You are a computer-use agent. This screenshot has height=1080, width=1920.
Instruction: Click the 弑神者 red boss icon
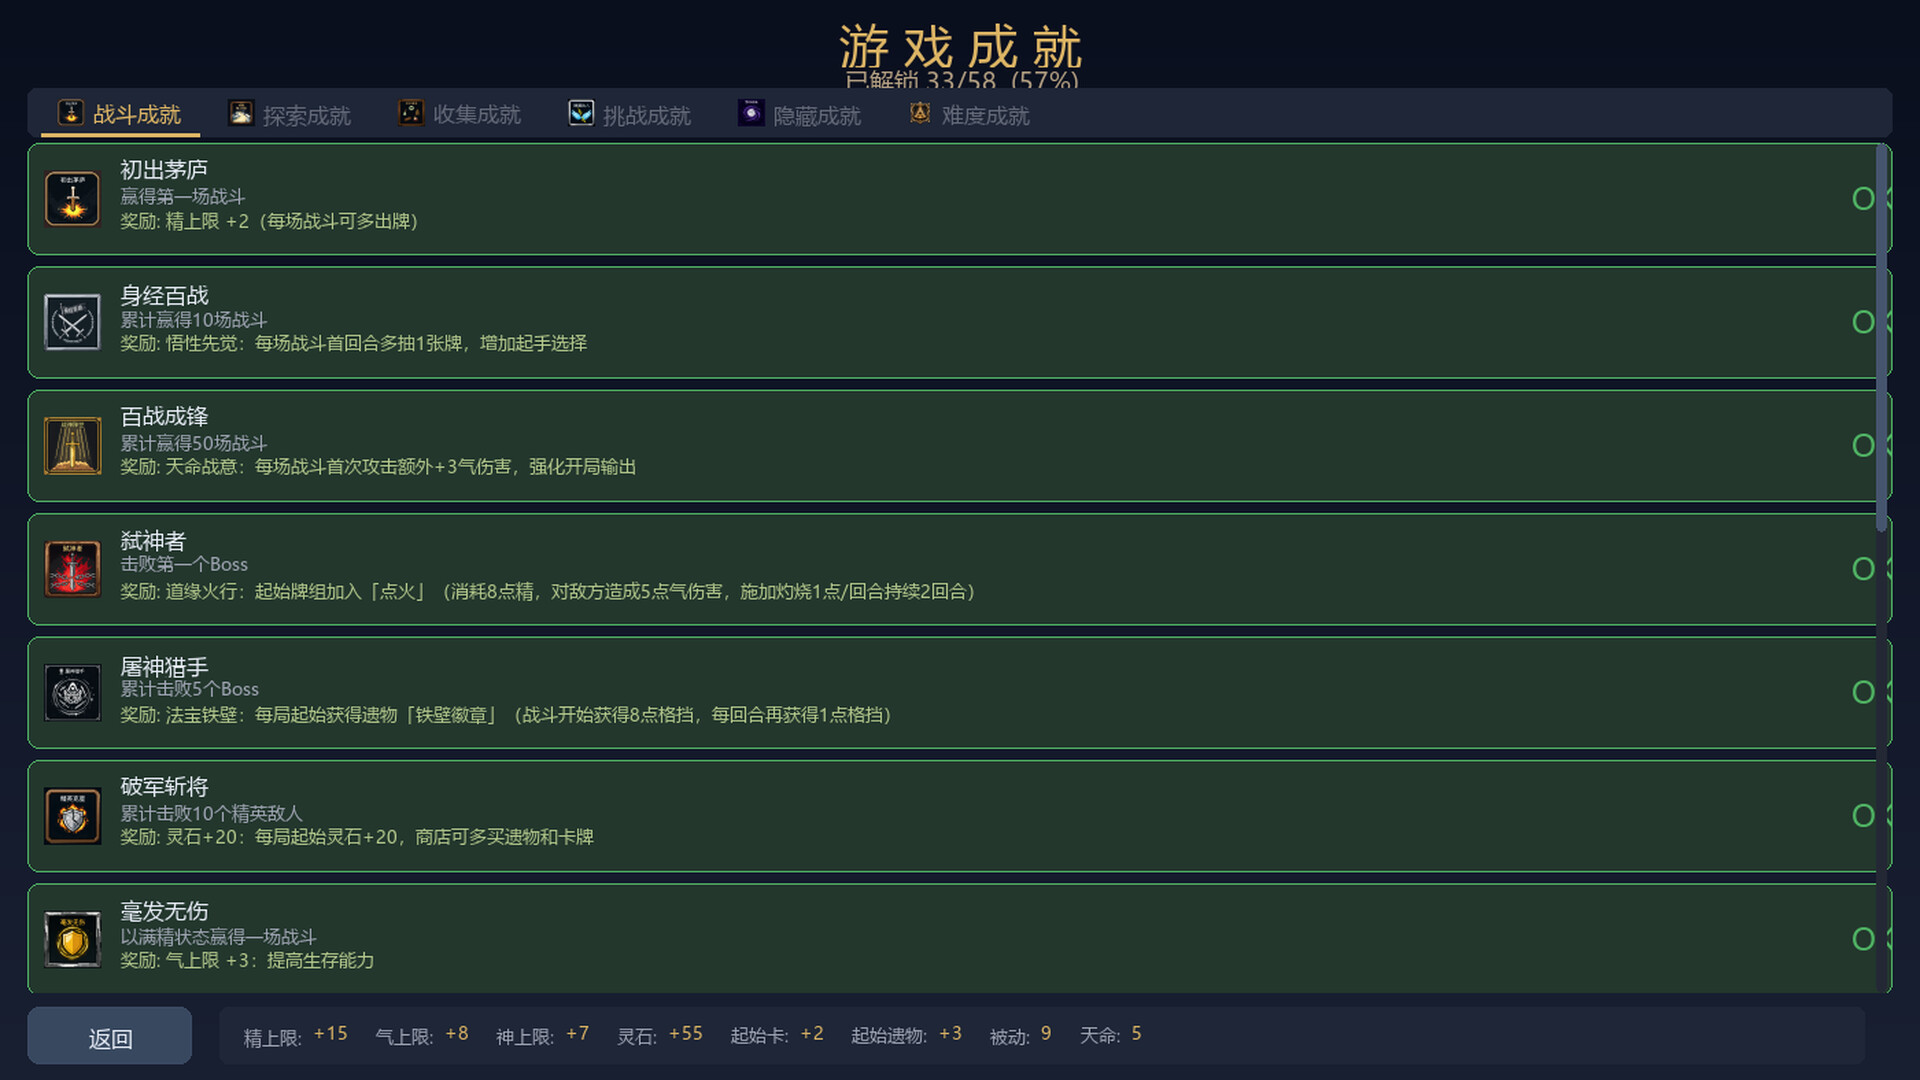[72, 569]
